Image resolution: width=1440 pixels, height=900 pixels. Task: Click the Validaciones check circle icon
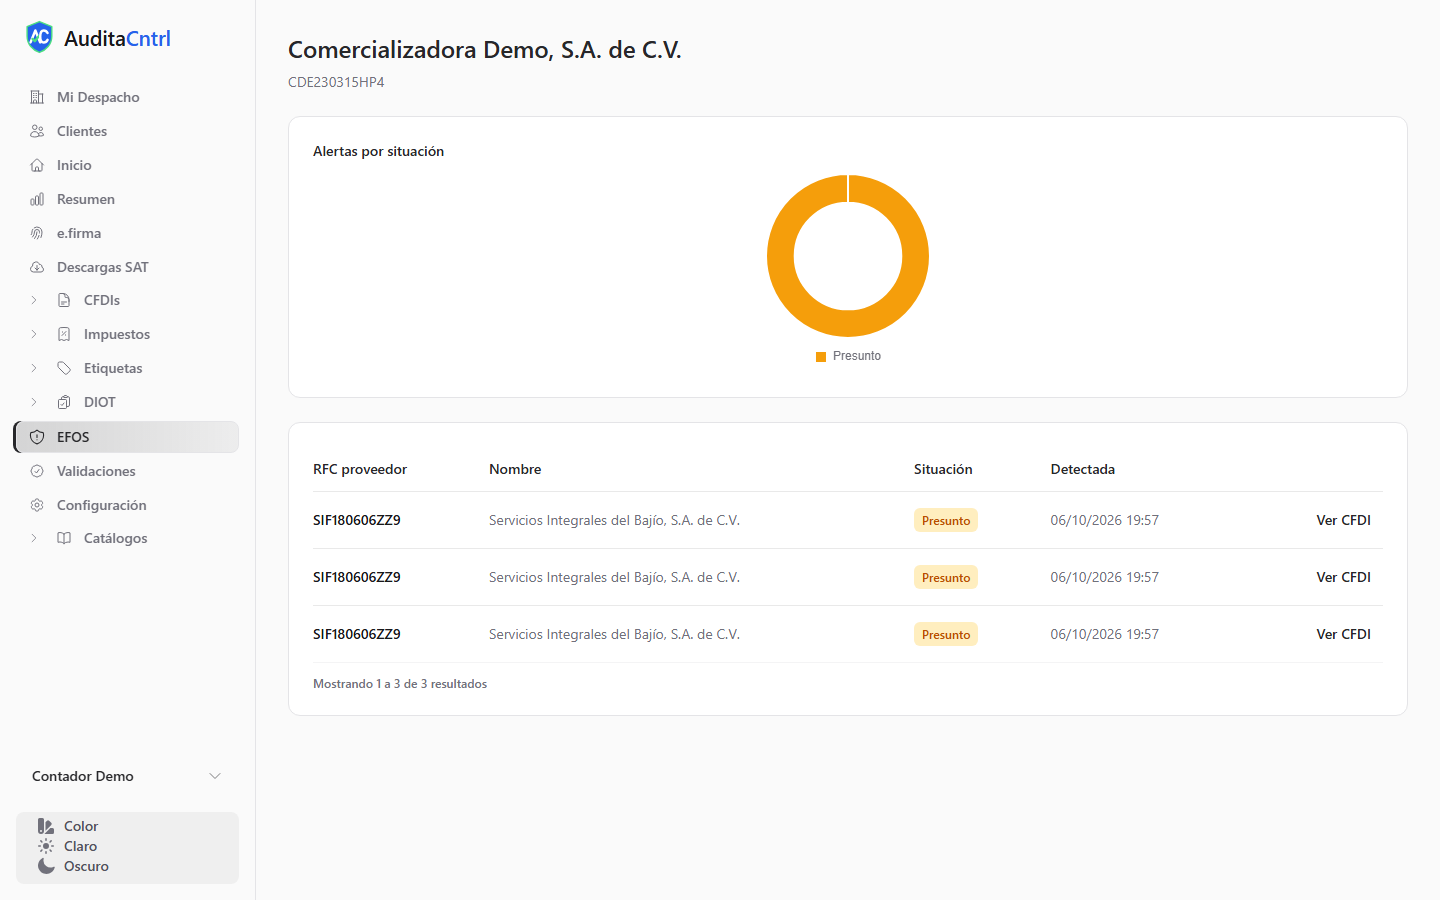pos(37,471)
